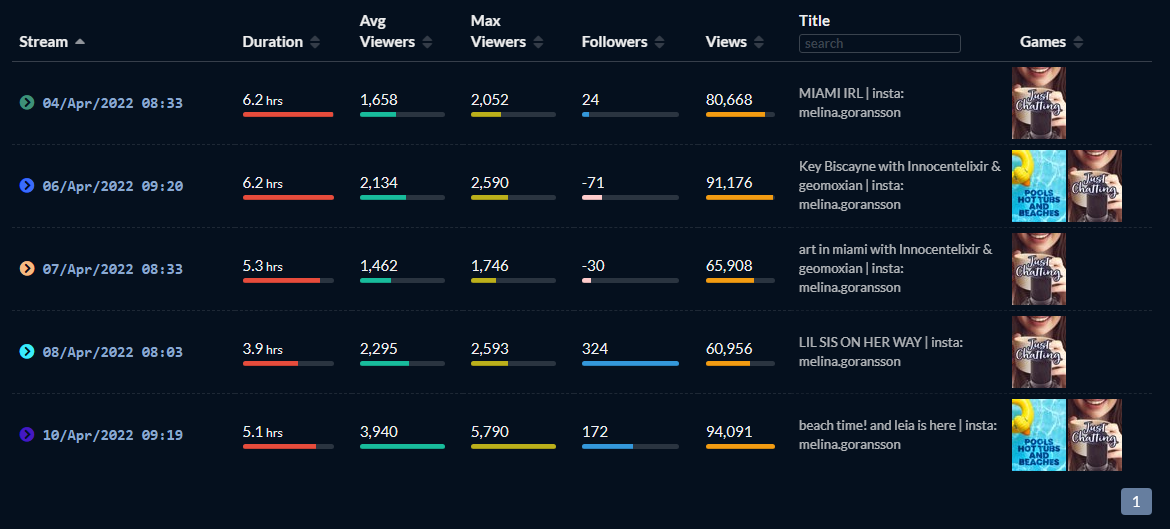This screenshot has height=529, width=1170.
Task: Sort table by Games column
Action: pos(1077,42)
